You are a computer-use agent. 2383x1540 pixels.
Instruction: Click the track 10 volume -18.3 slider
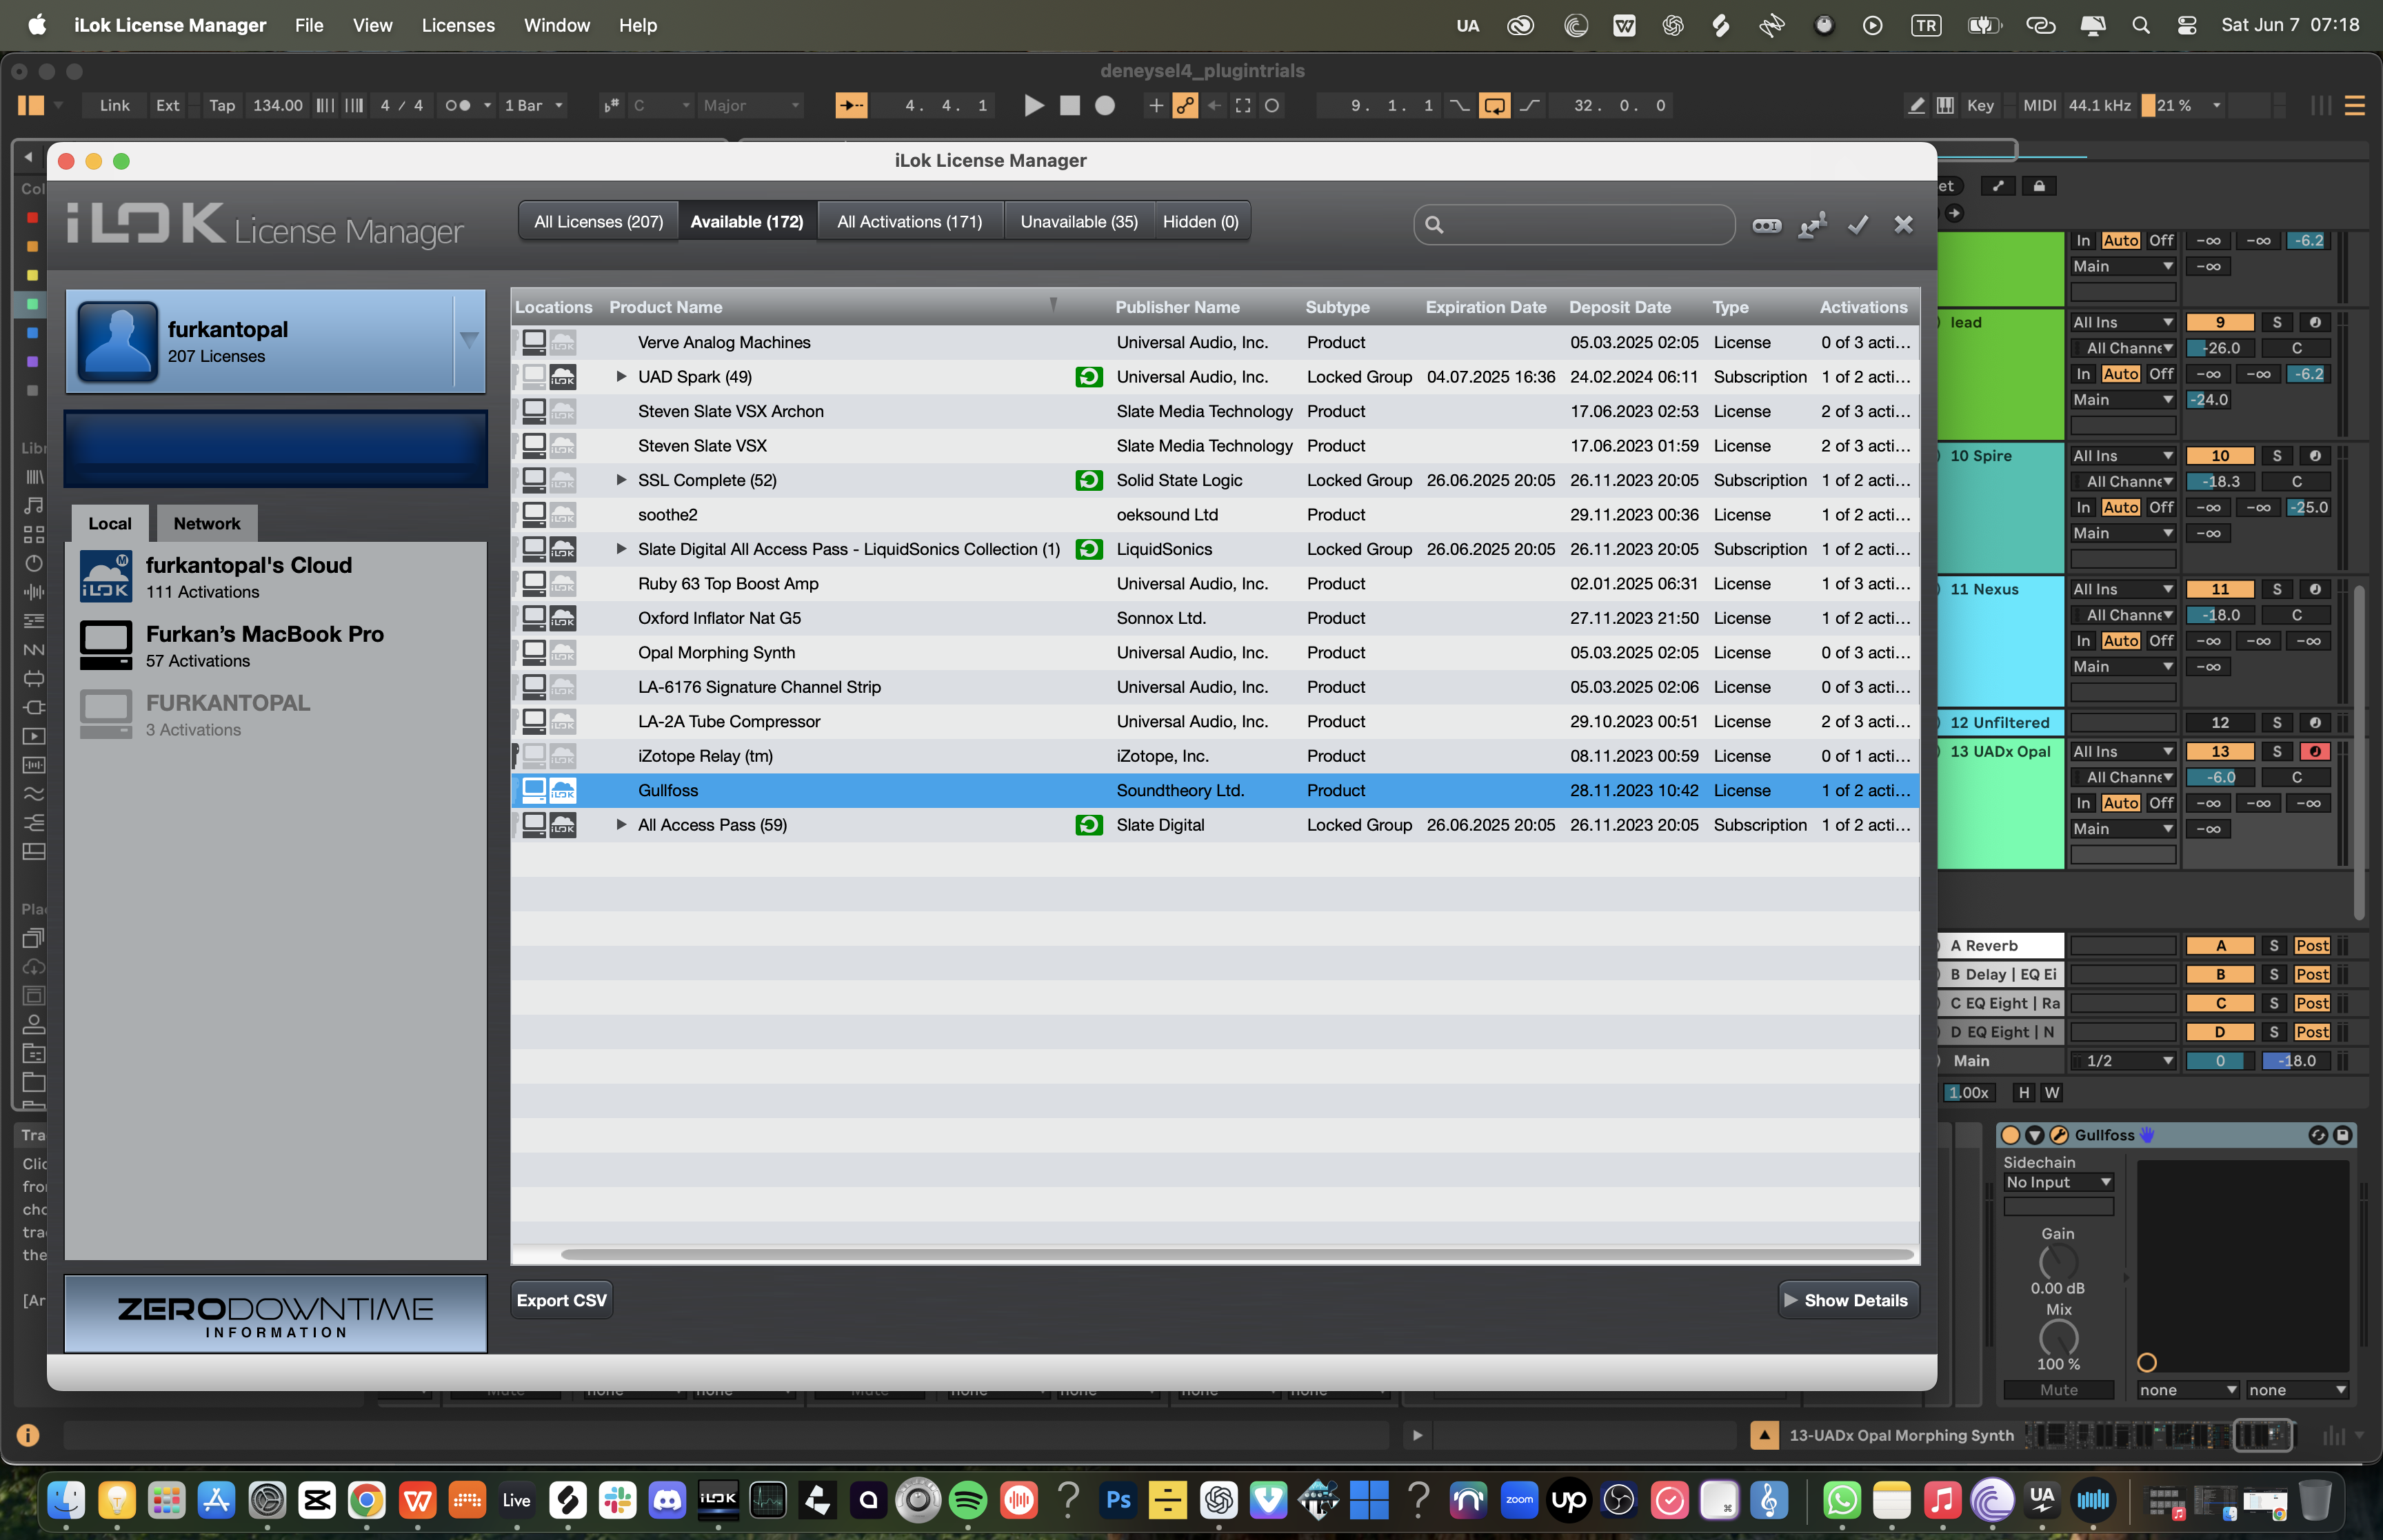coord(2220,482)
